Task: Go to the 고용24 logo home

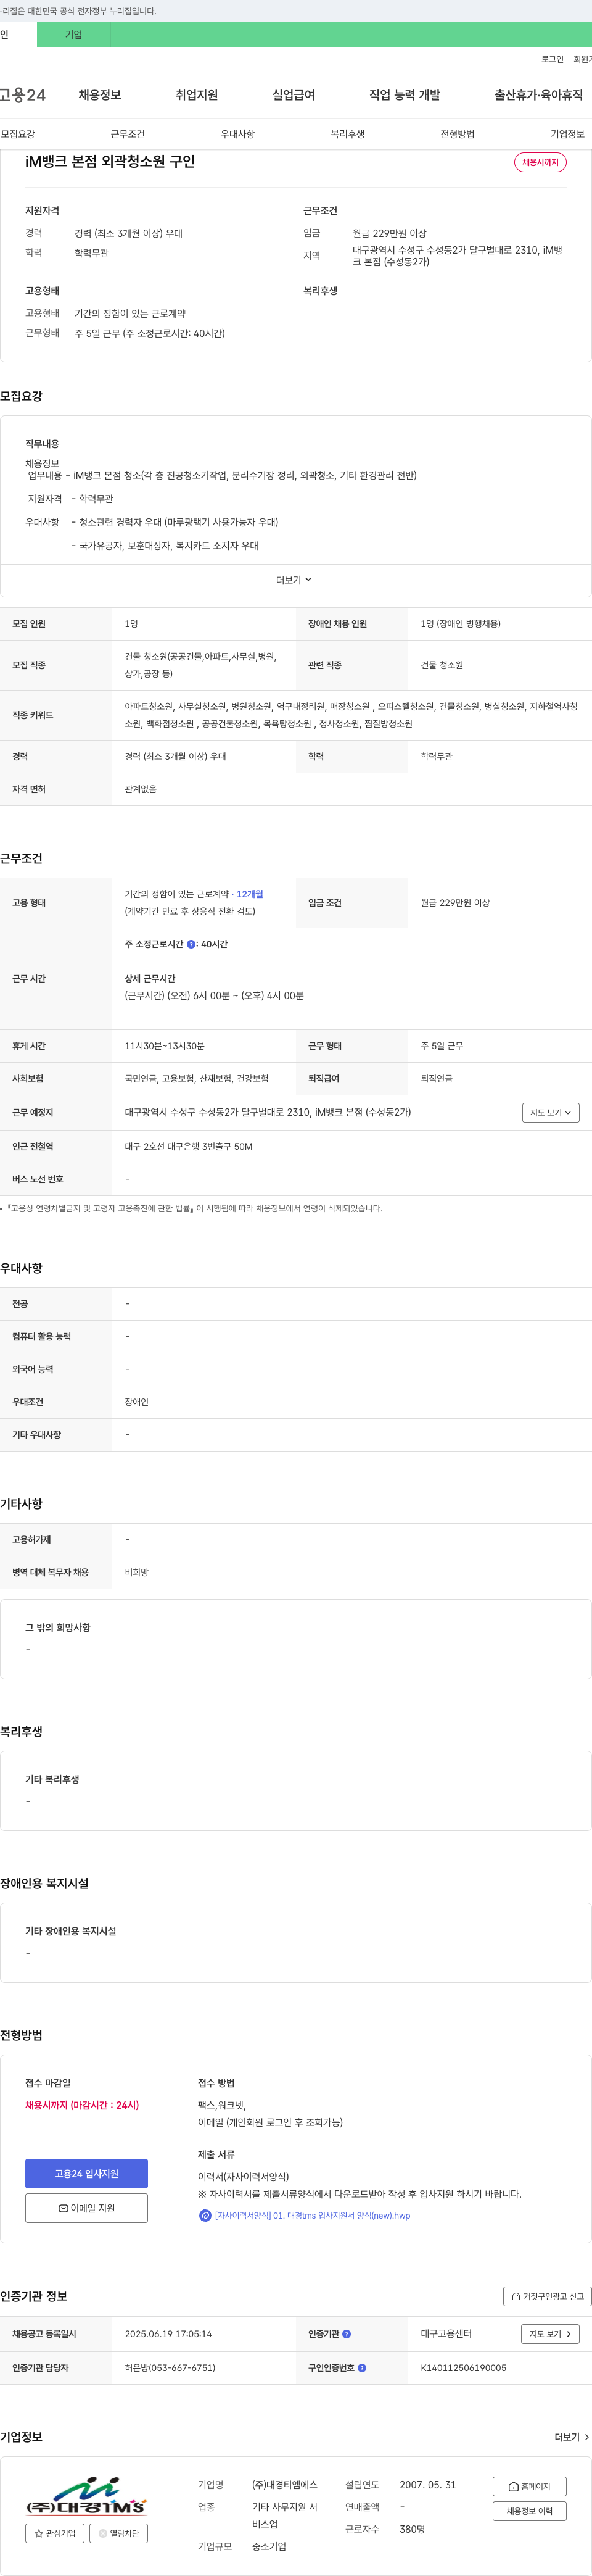Action: [x=22, y=95]
